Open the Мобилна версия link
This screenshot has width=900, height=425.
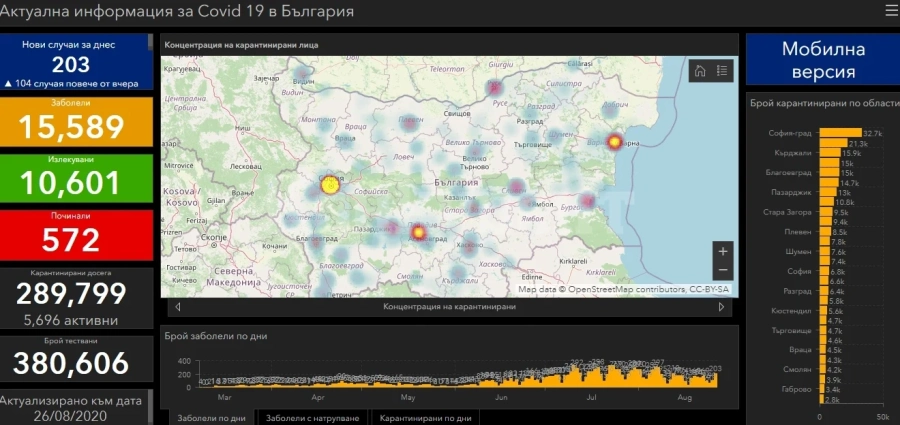(x=823, y=60)
